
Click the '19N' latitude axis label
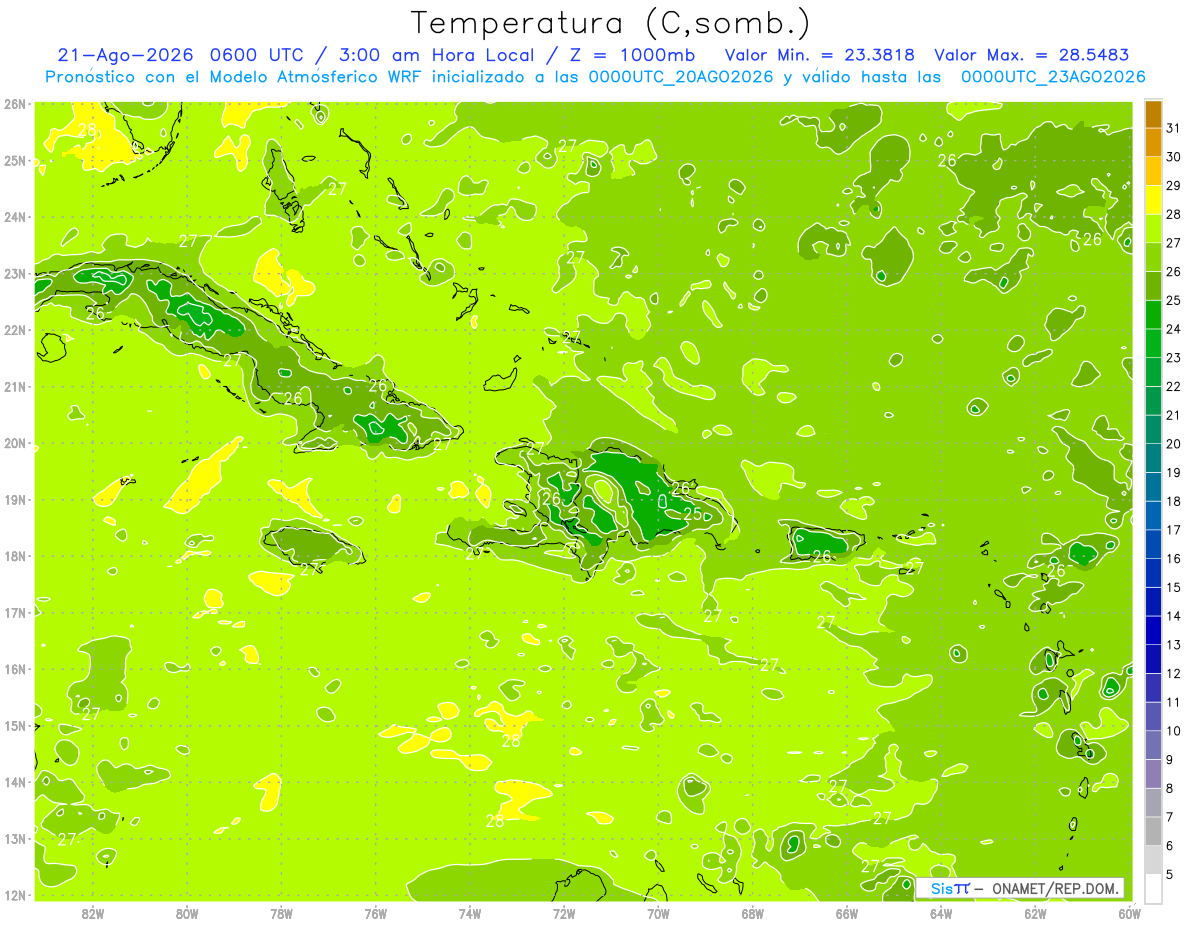click(x=15, y=499)
